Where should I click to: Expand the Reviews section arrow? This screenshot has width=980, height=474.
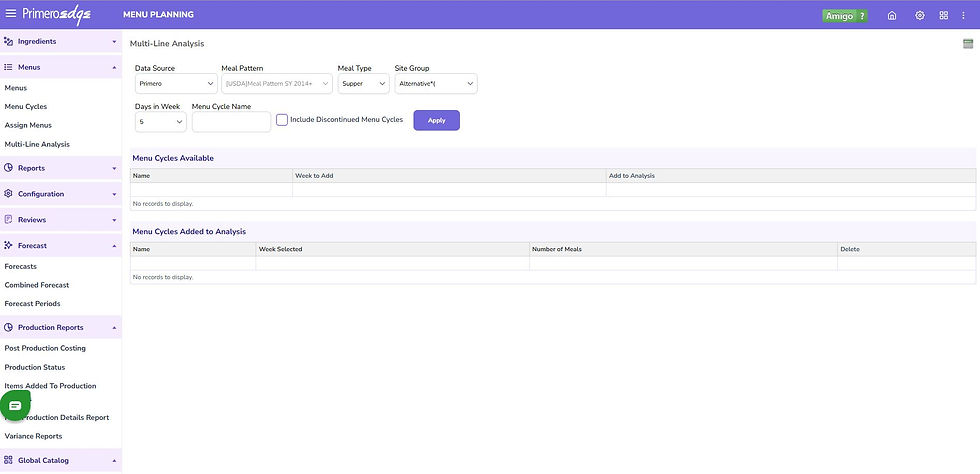114,220
